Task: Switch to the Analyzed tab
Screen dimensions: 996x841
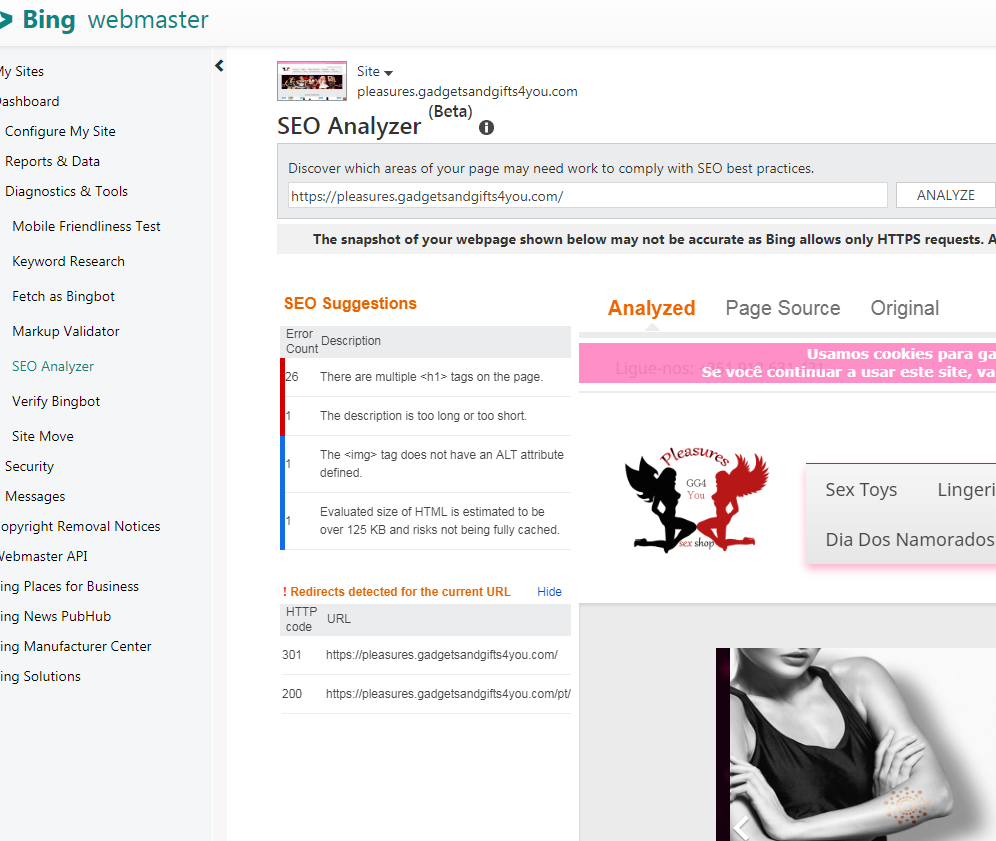Action: click(x=652, y=308)
